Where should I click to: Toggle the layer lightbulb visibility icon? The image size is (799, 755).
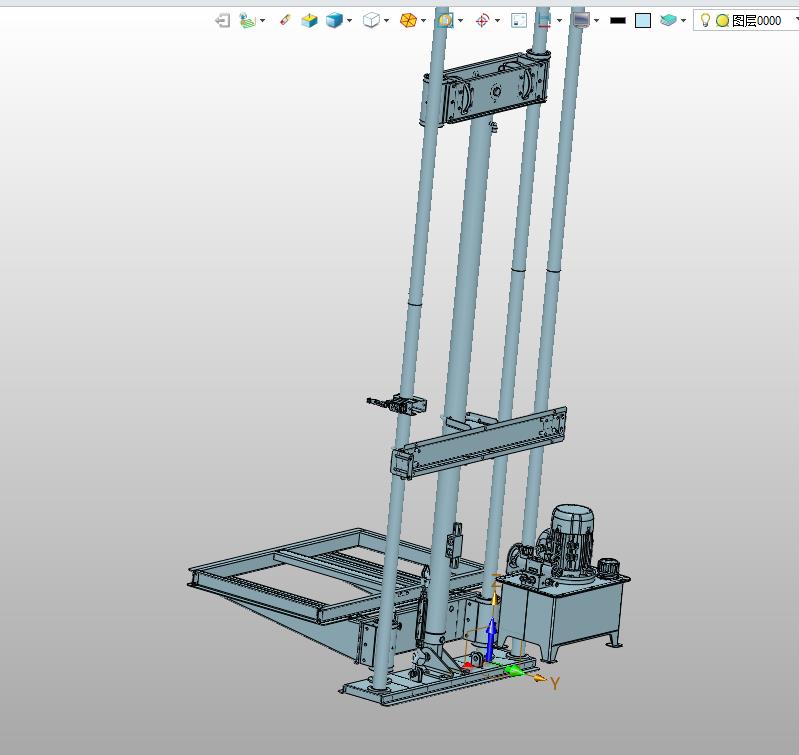[x=705, y=20]
